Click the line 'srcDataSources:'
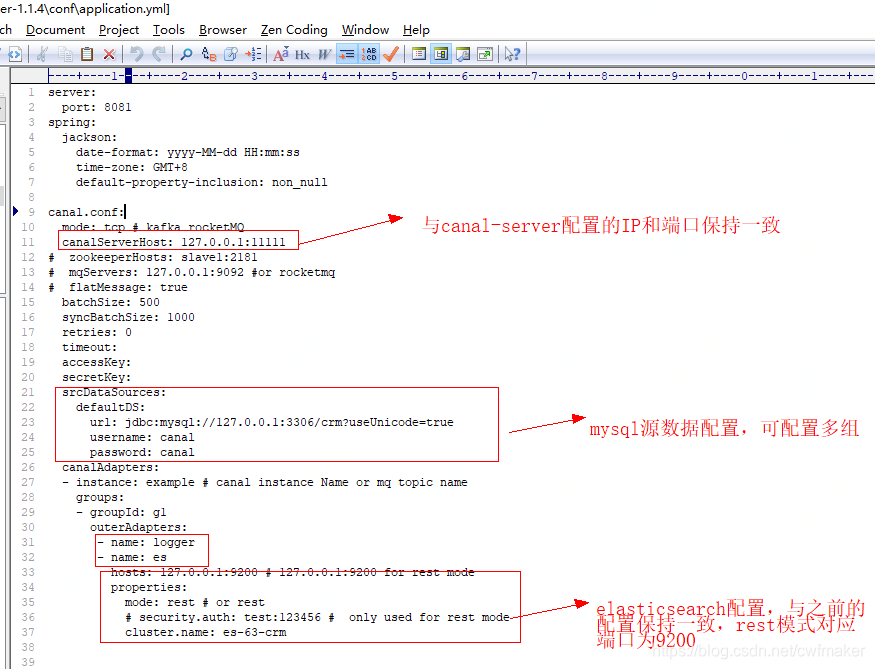Screen dimensions: 875x669 point(114,392)
